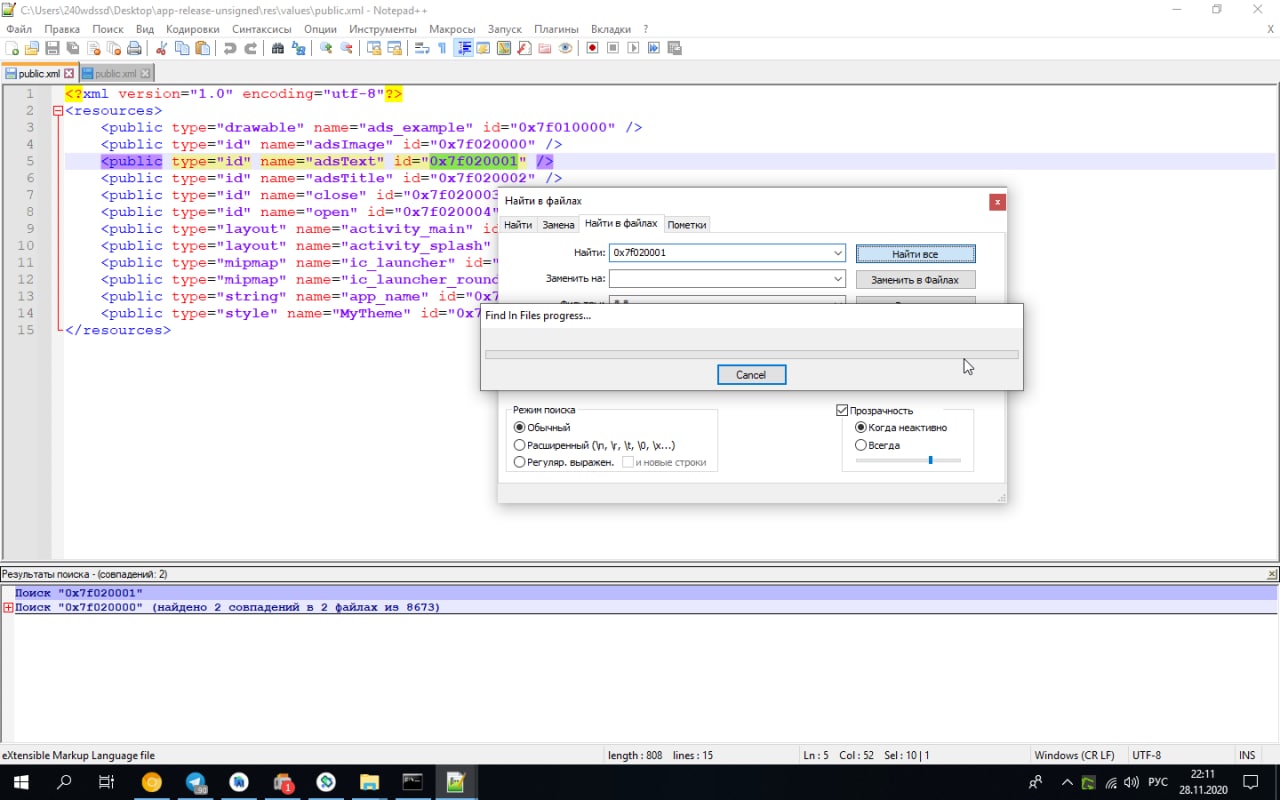1280x800 pixels.
Task: Redo the edit via toolbar arrow
Action: click(251, 48)
